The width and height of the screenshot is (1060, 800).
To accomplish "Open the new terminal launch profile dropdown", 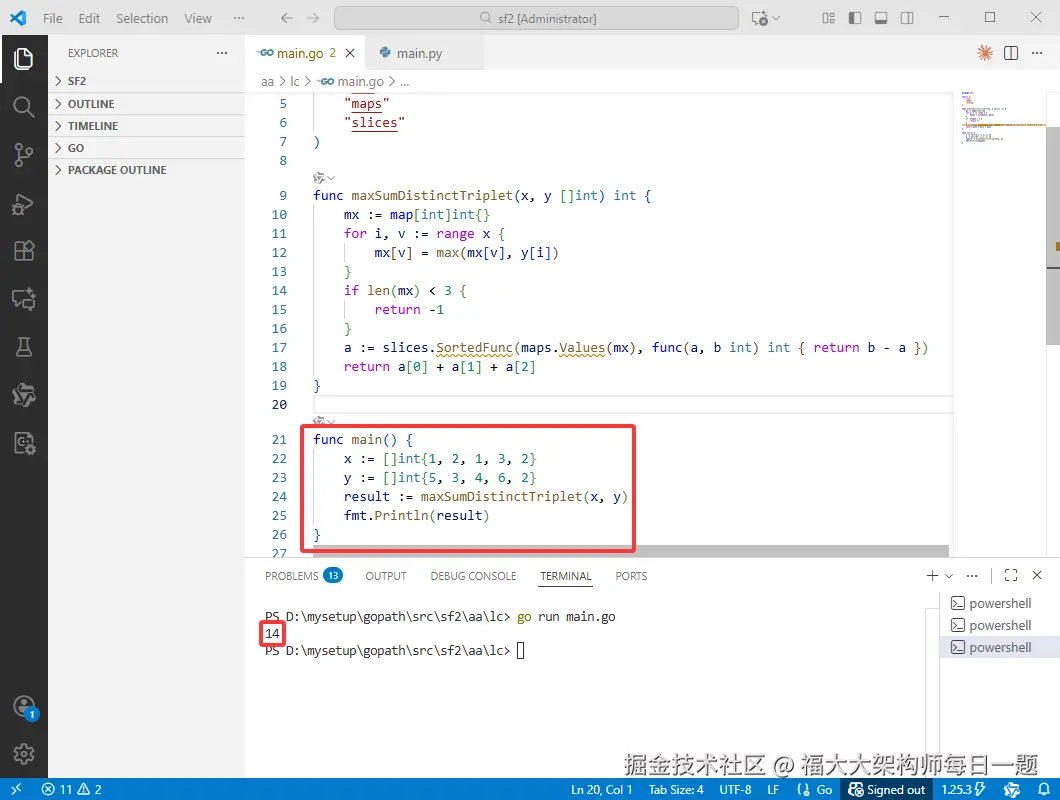I will [949, 575].
